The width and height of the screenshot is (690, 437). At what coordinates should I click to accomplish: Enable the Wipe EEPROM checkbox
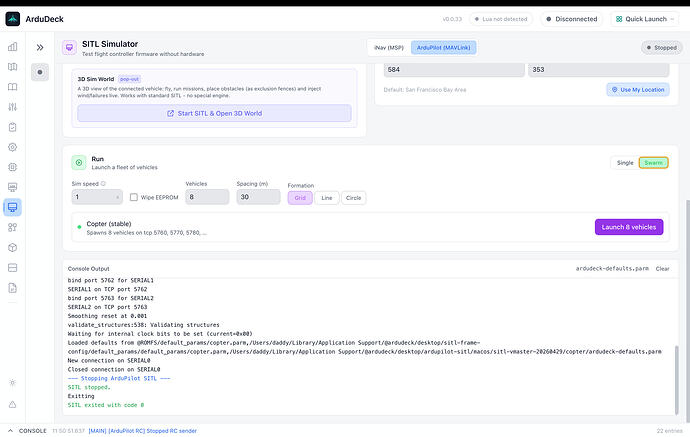[134, 197]
